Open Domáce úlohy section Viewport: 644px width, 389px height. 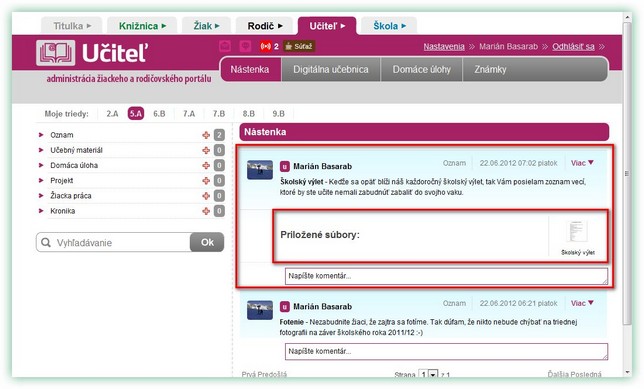coord(421,69)
